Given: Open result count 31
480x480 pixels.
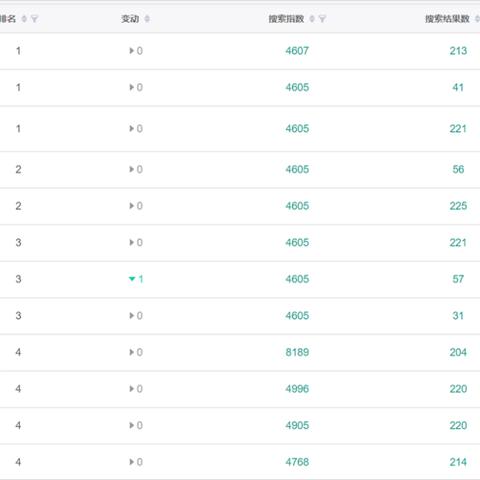Looking at the screenshot, I should [458, 316].
